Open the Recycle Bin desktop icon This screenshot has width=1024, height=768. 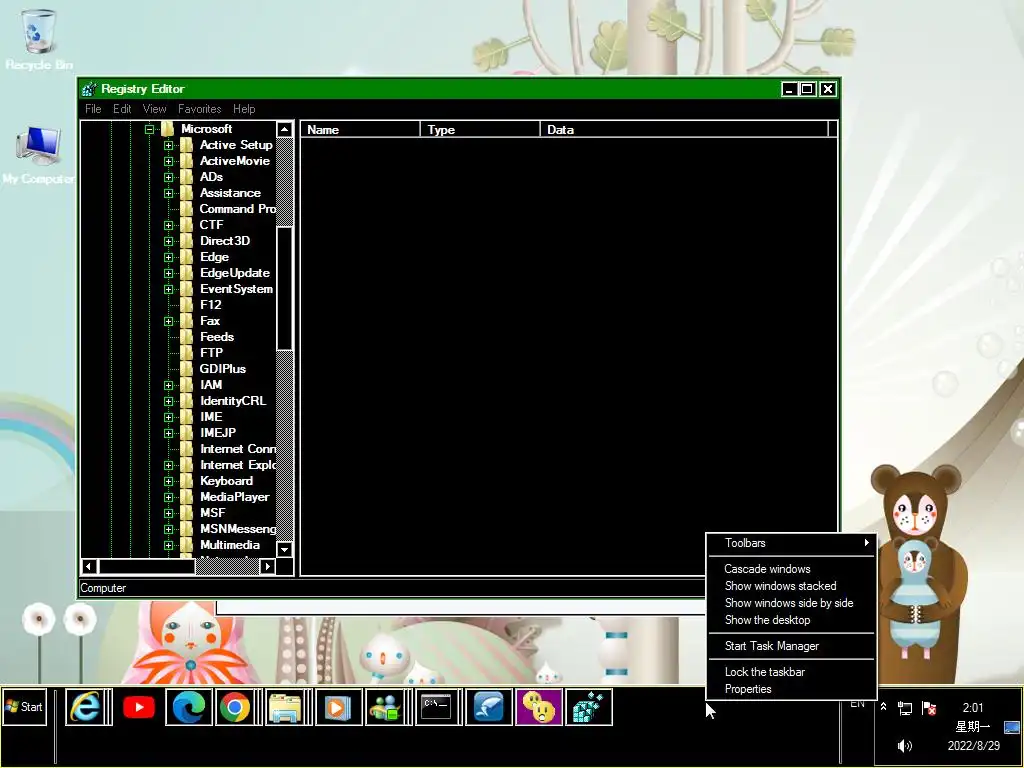coord(39,39)
